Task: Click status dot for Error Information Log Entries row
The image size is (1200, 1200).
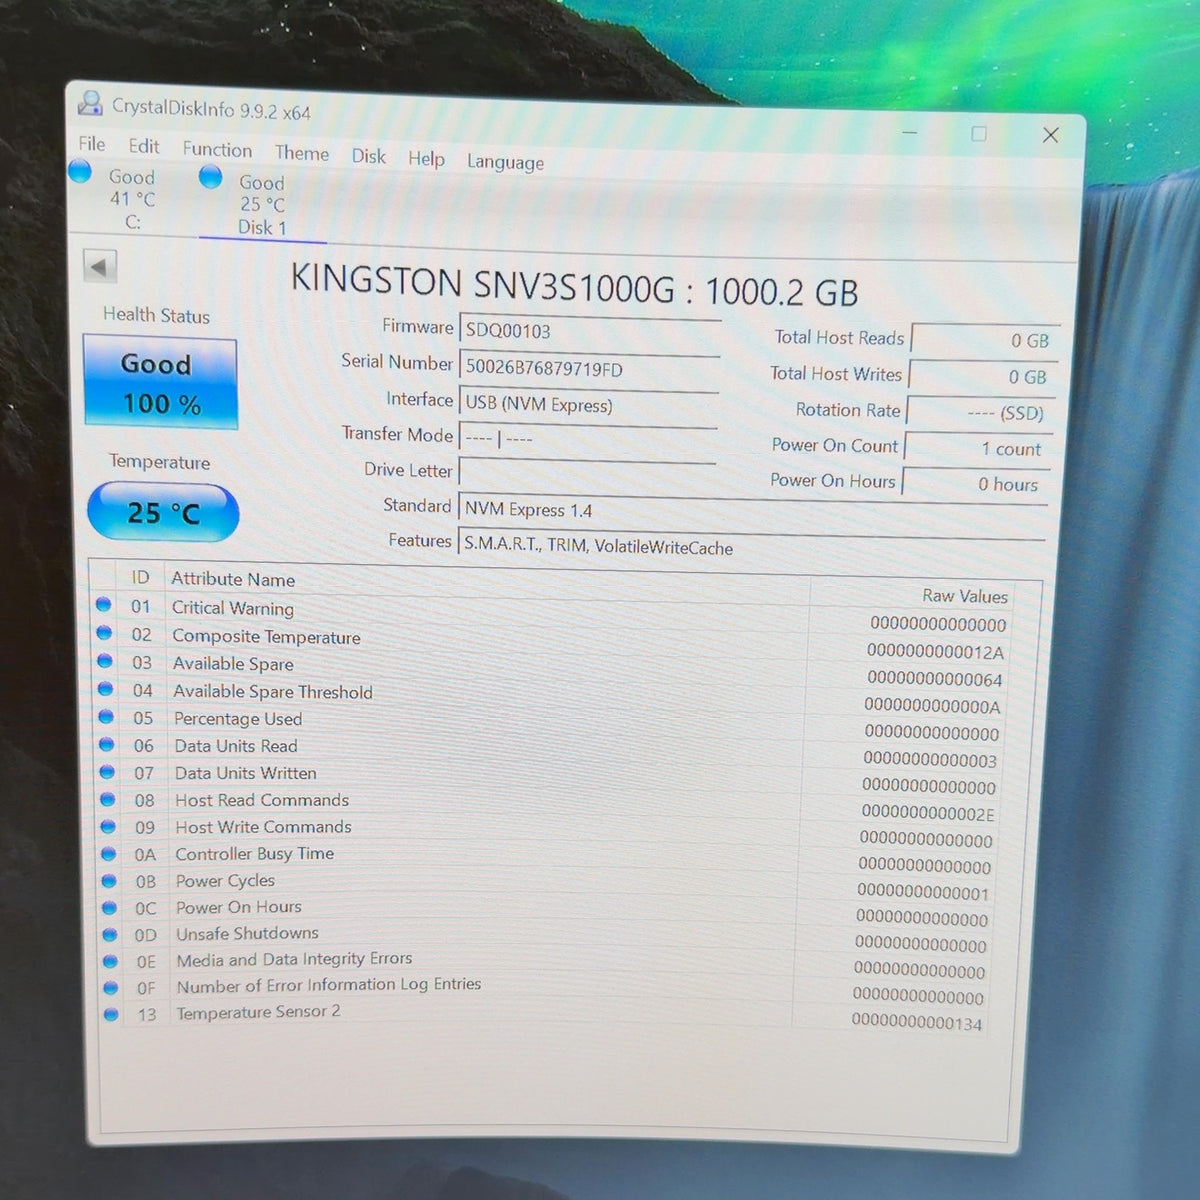Action: [111, 987]
